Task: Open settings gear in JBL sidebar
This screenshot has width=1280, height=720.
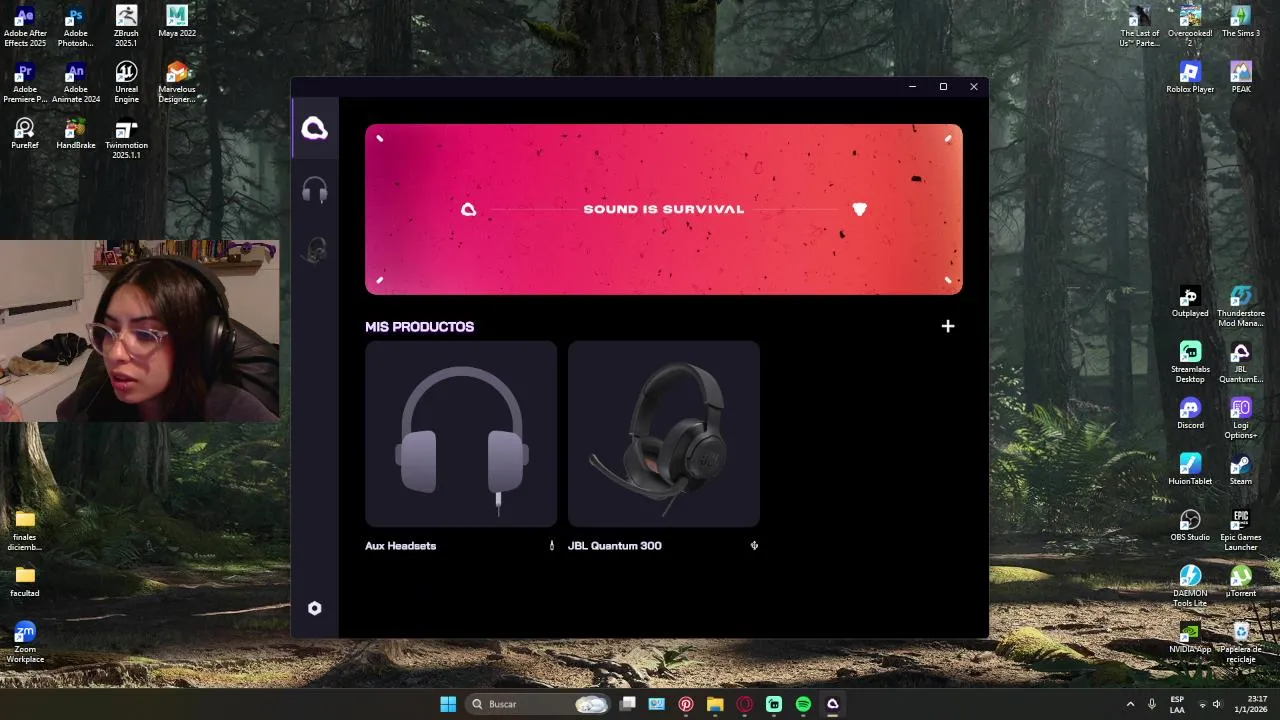Action: 315,608
